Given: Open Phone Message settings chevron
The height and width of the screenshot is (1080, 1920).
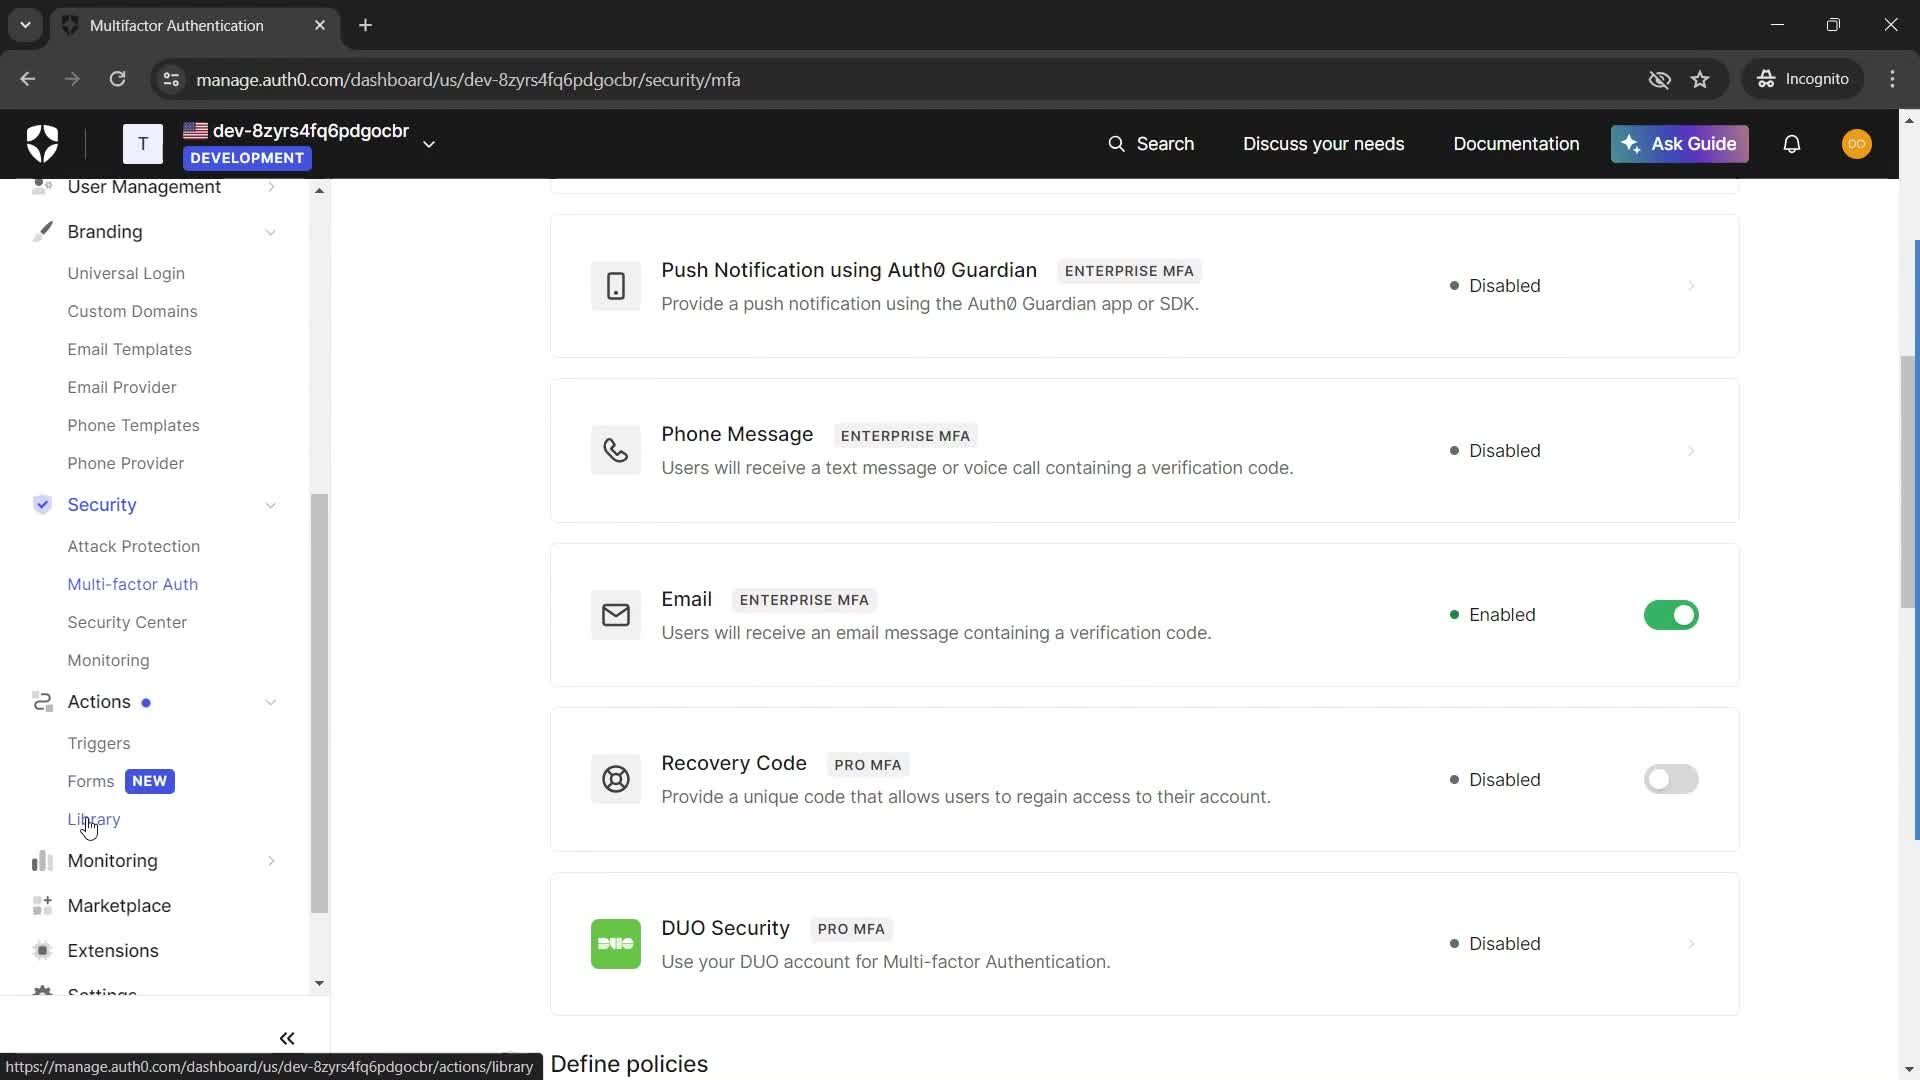Looking at the screenshot, I should pos(1691,451).
